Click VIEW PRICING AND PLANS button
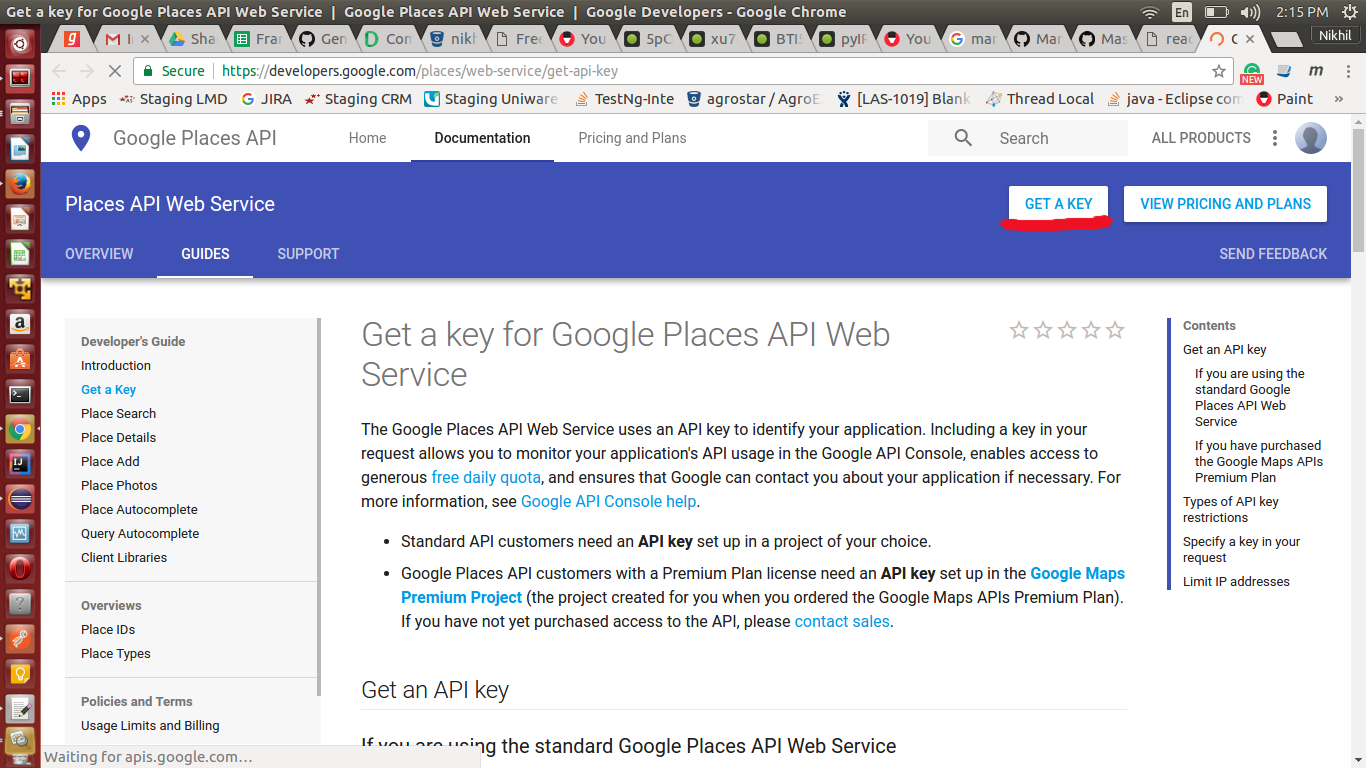 (1225, 204)
